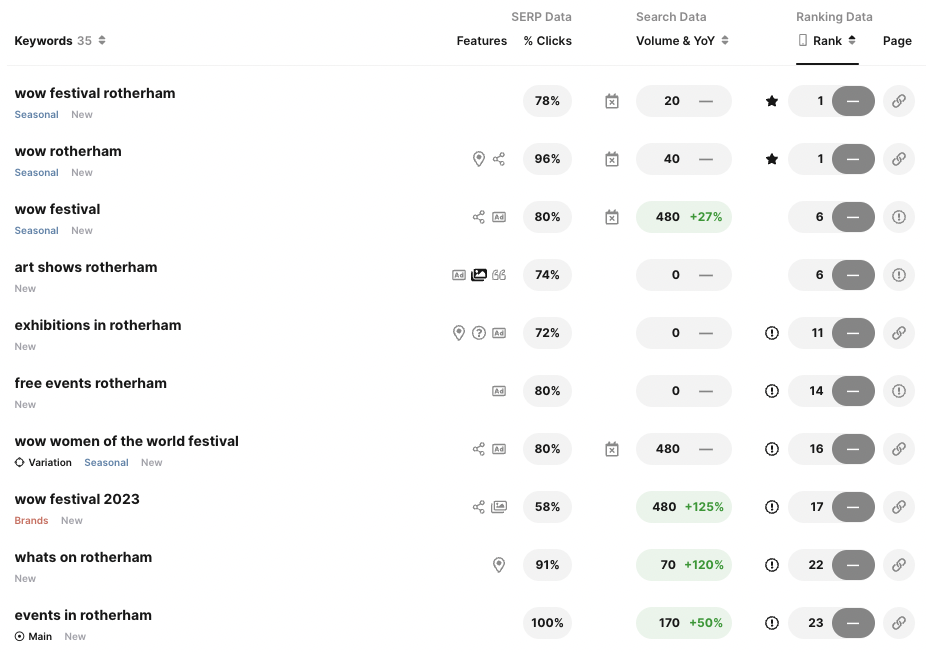
Task: Toggle rank change pill for wow festival
Action: coord(853,217)
